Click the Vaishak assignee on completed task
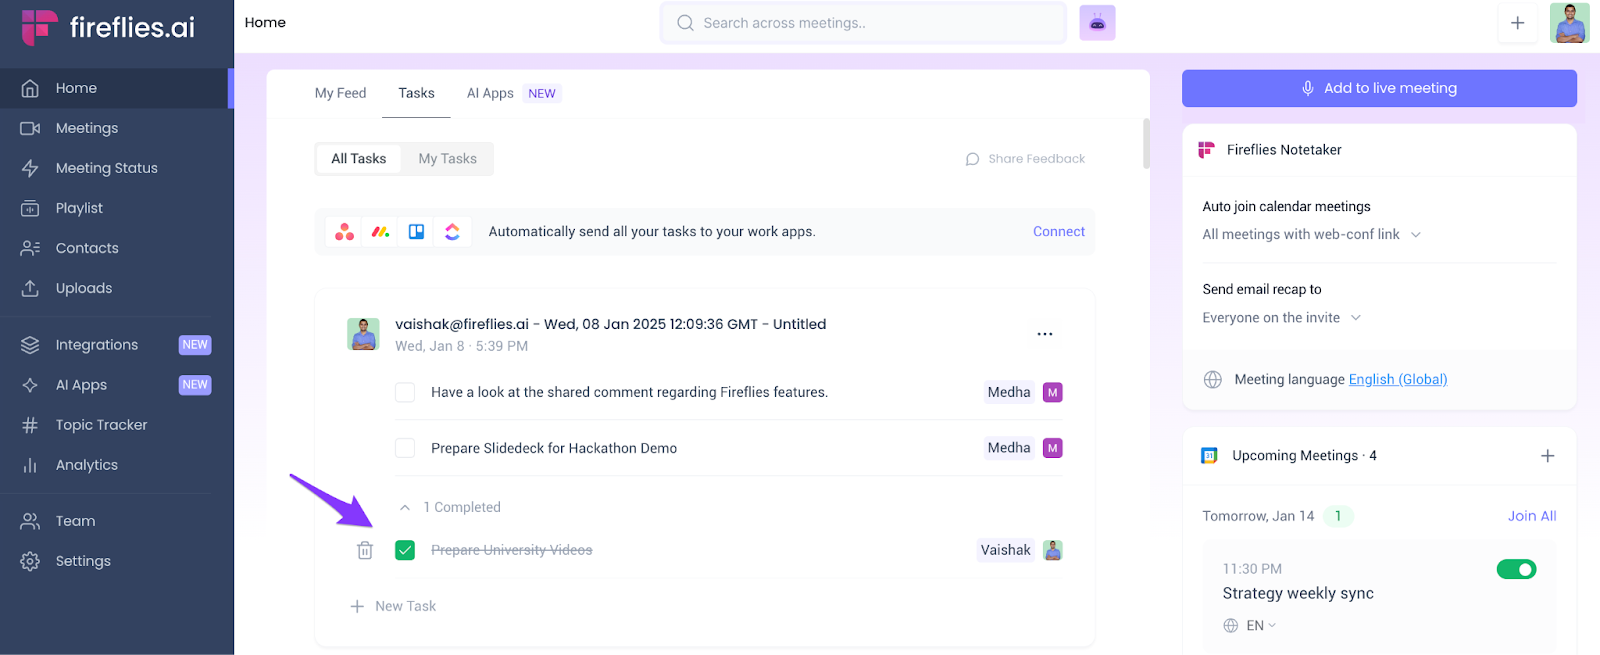The width and height of the screenshot is (1600, 655). 1020,550
